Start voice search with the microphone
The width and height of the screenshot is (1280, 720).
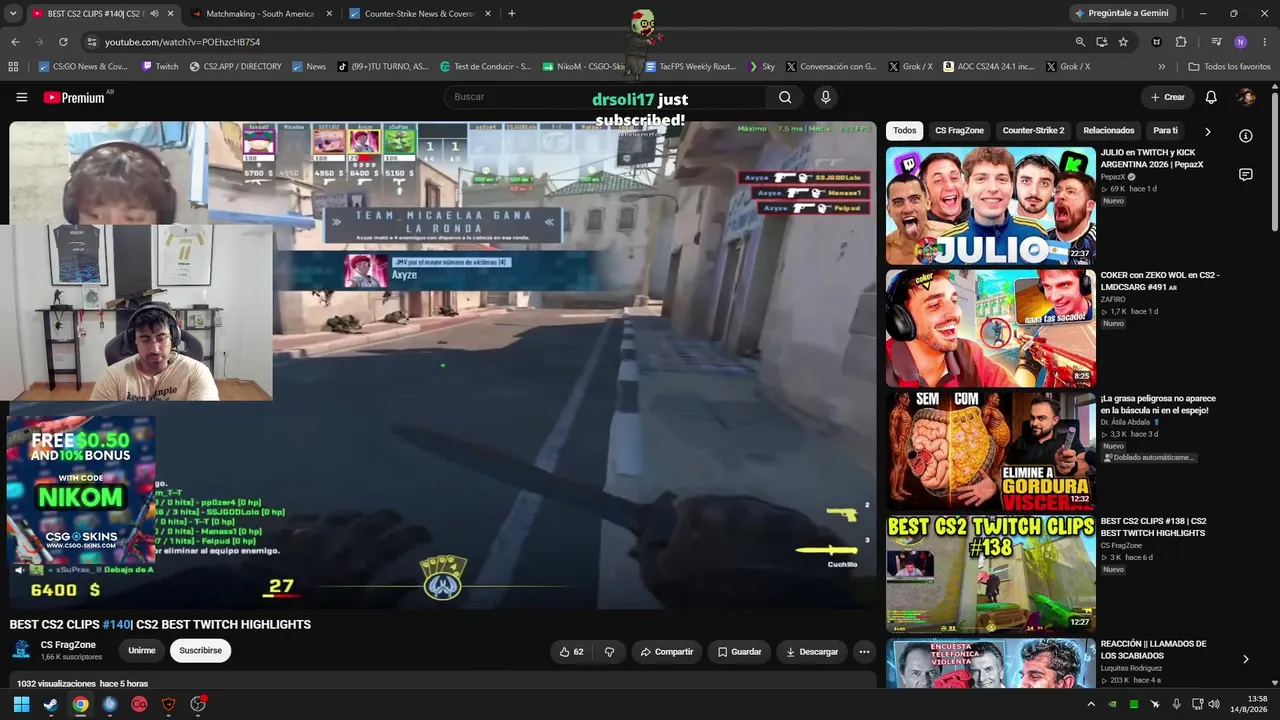825,97
